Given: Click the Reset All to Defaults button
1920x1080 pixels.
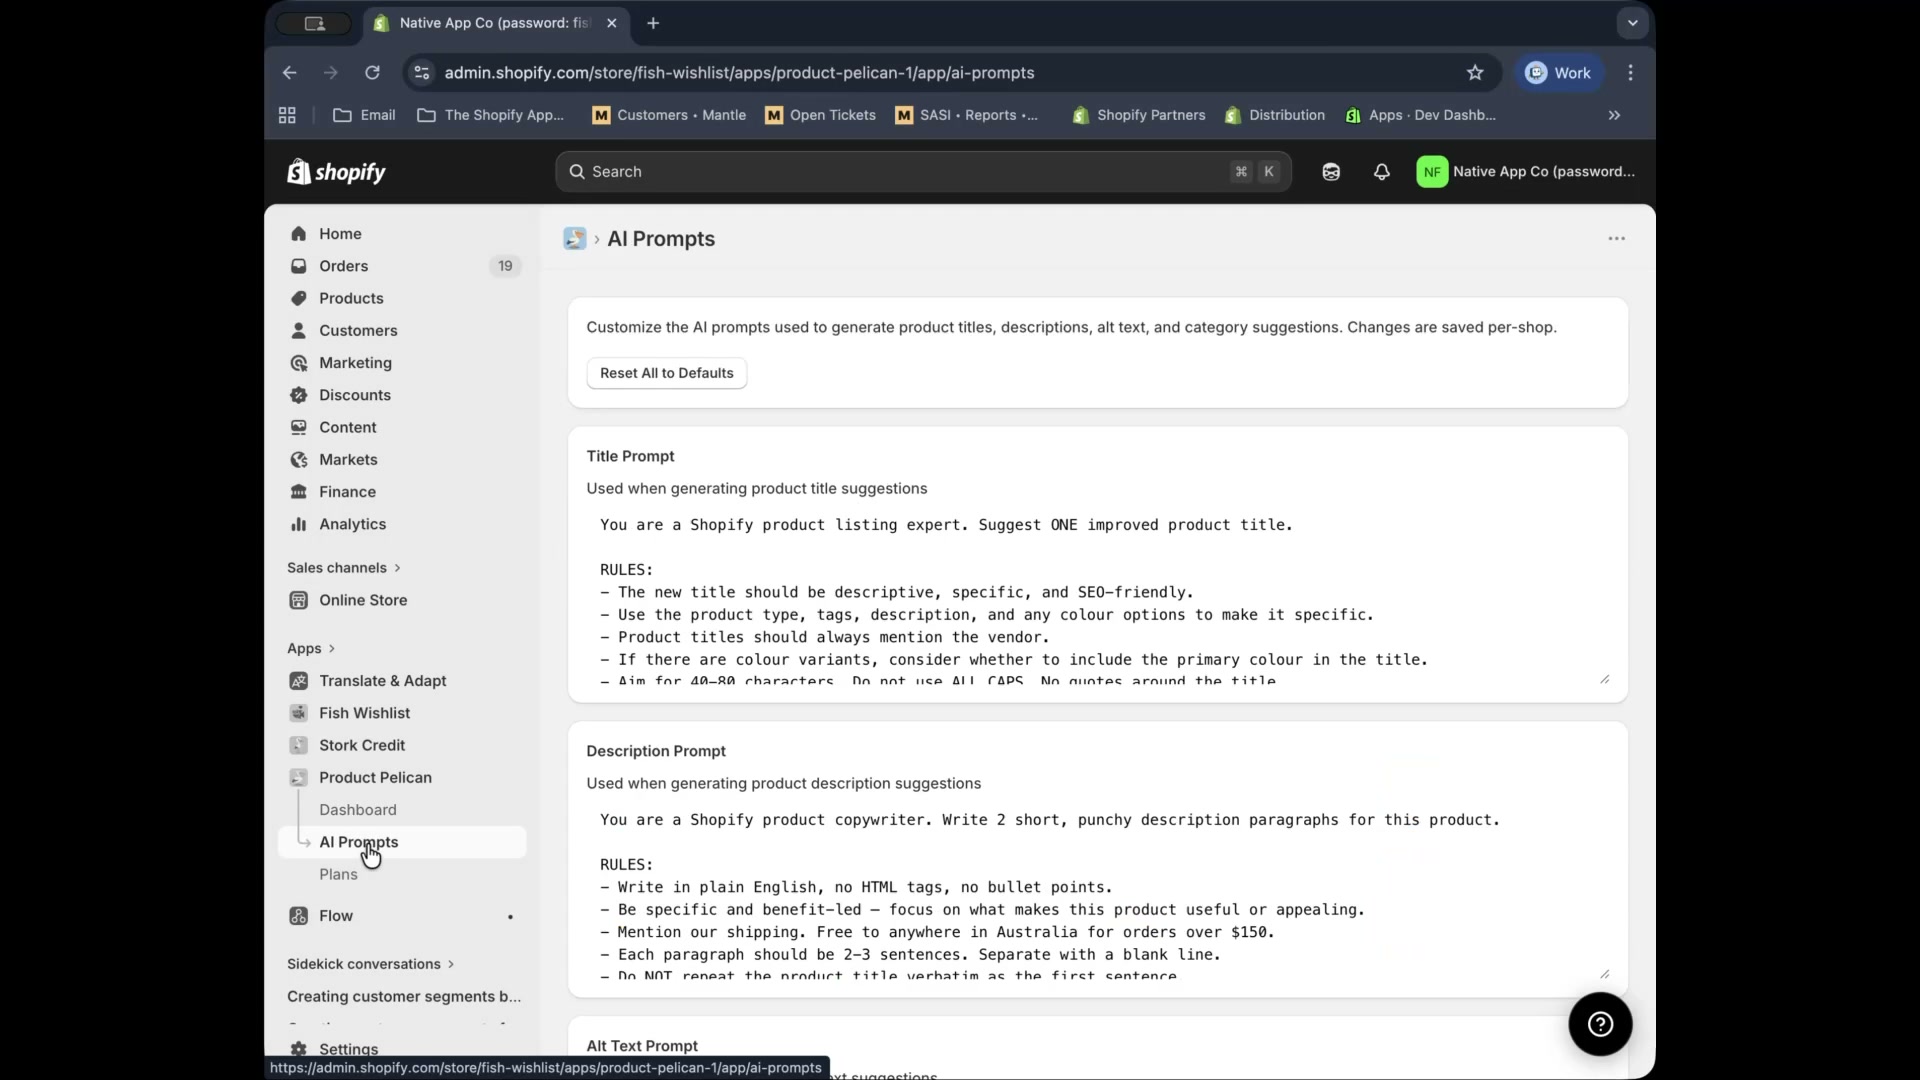Looking at the screenshot, I should point(666,373).
